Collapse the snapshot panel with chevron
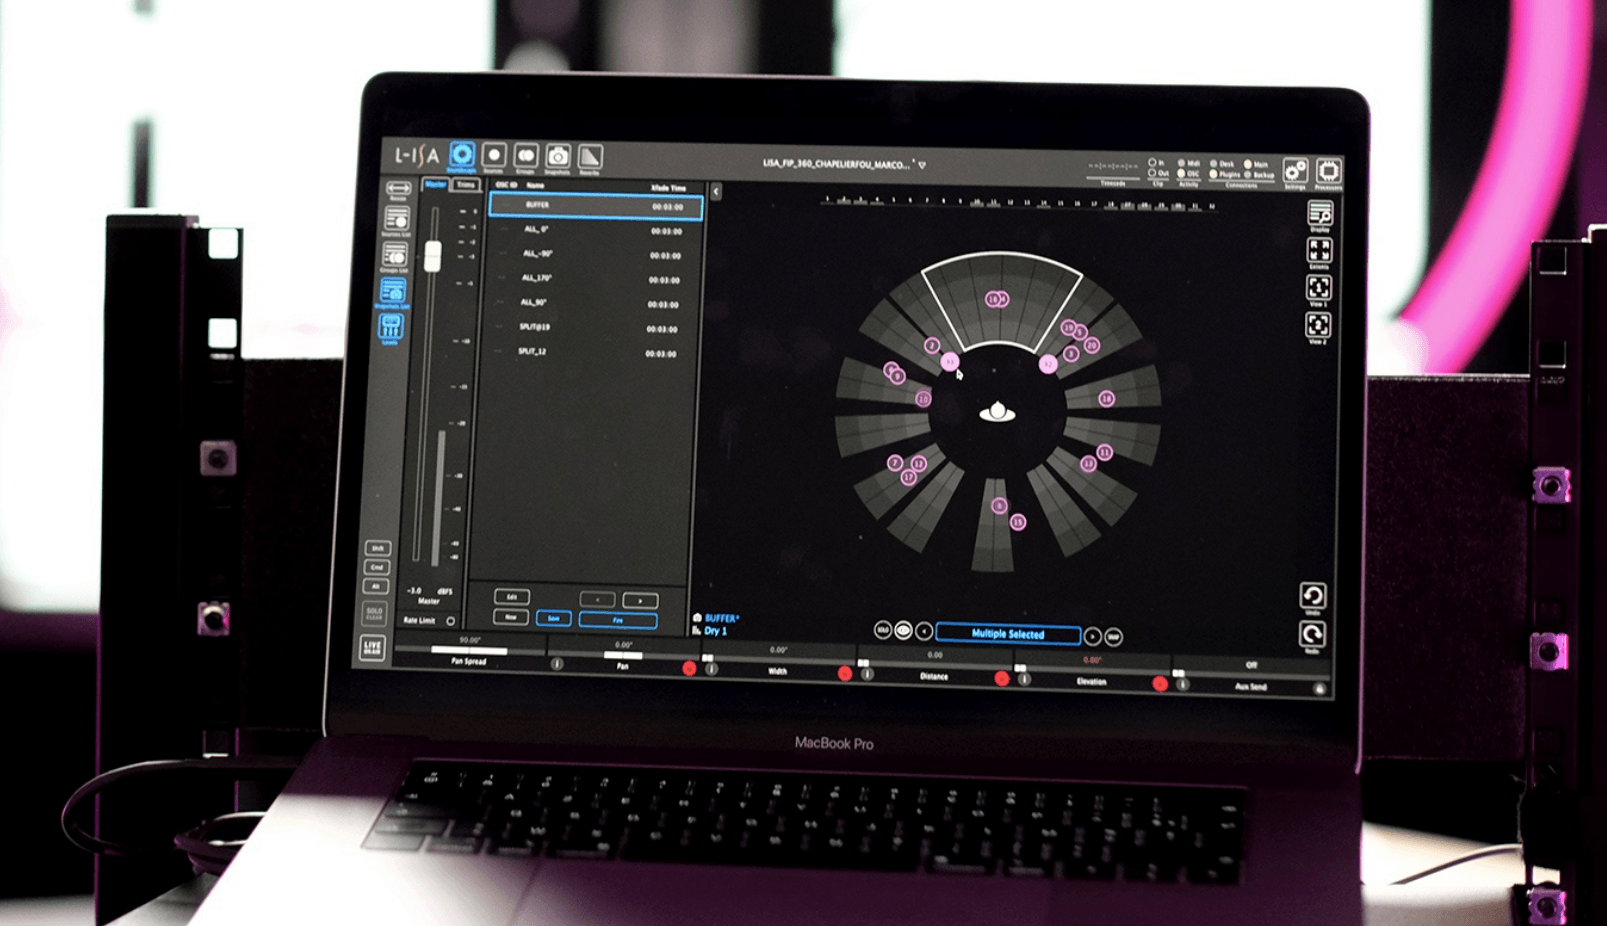The height and width of the screenshot is (926, 1607). coord(715,191)
